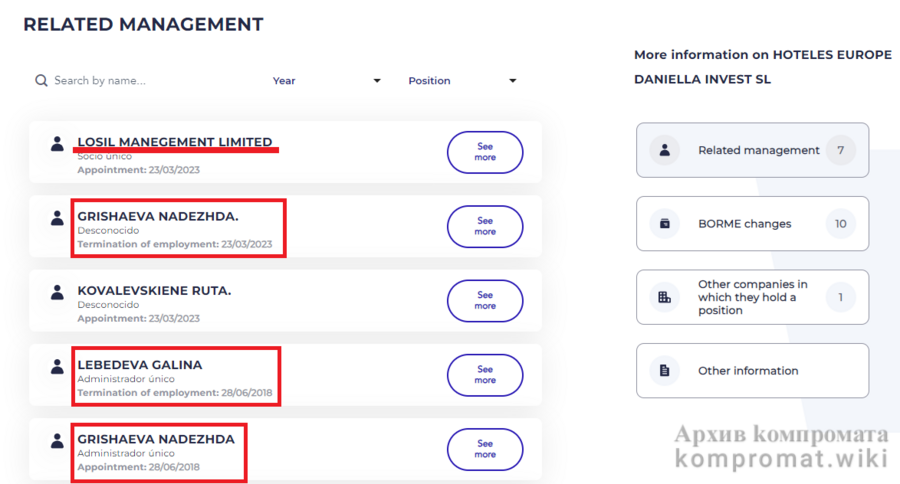The width and height of the screenshot is (900, 484).
Task: Click the search magnifier icon
Action: click(x=41, y=81)
